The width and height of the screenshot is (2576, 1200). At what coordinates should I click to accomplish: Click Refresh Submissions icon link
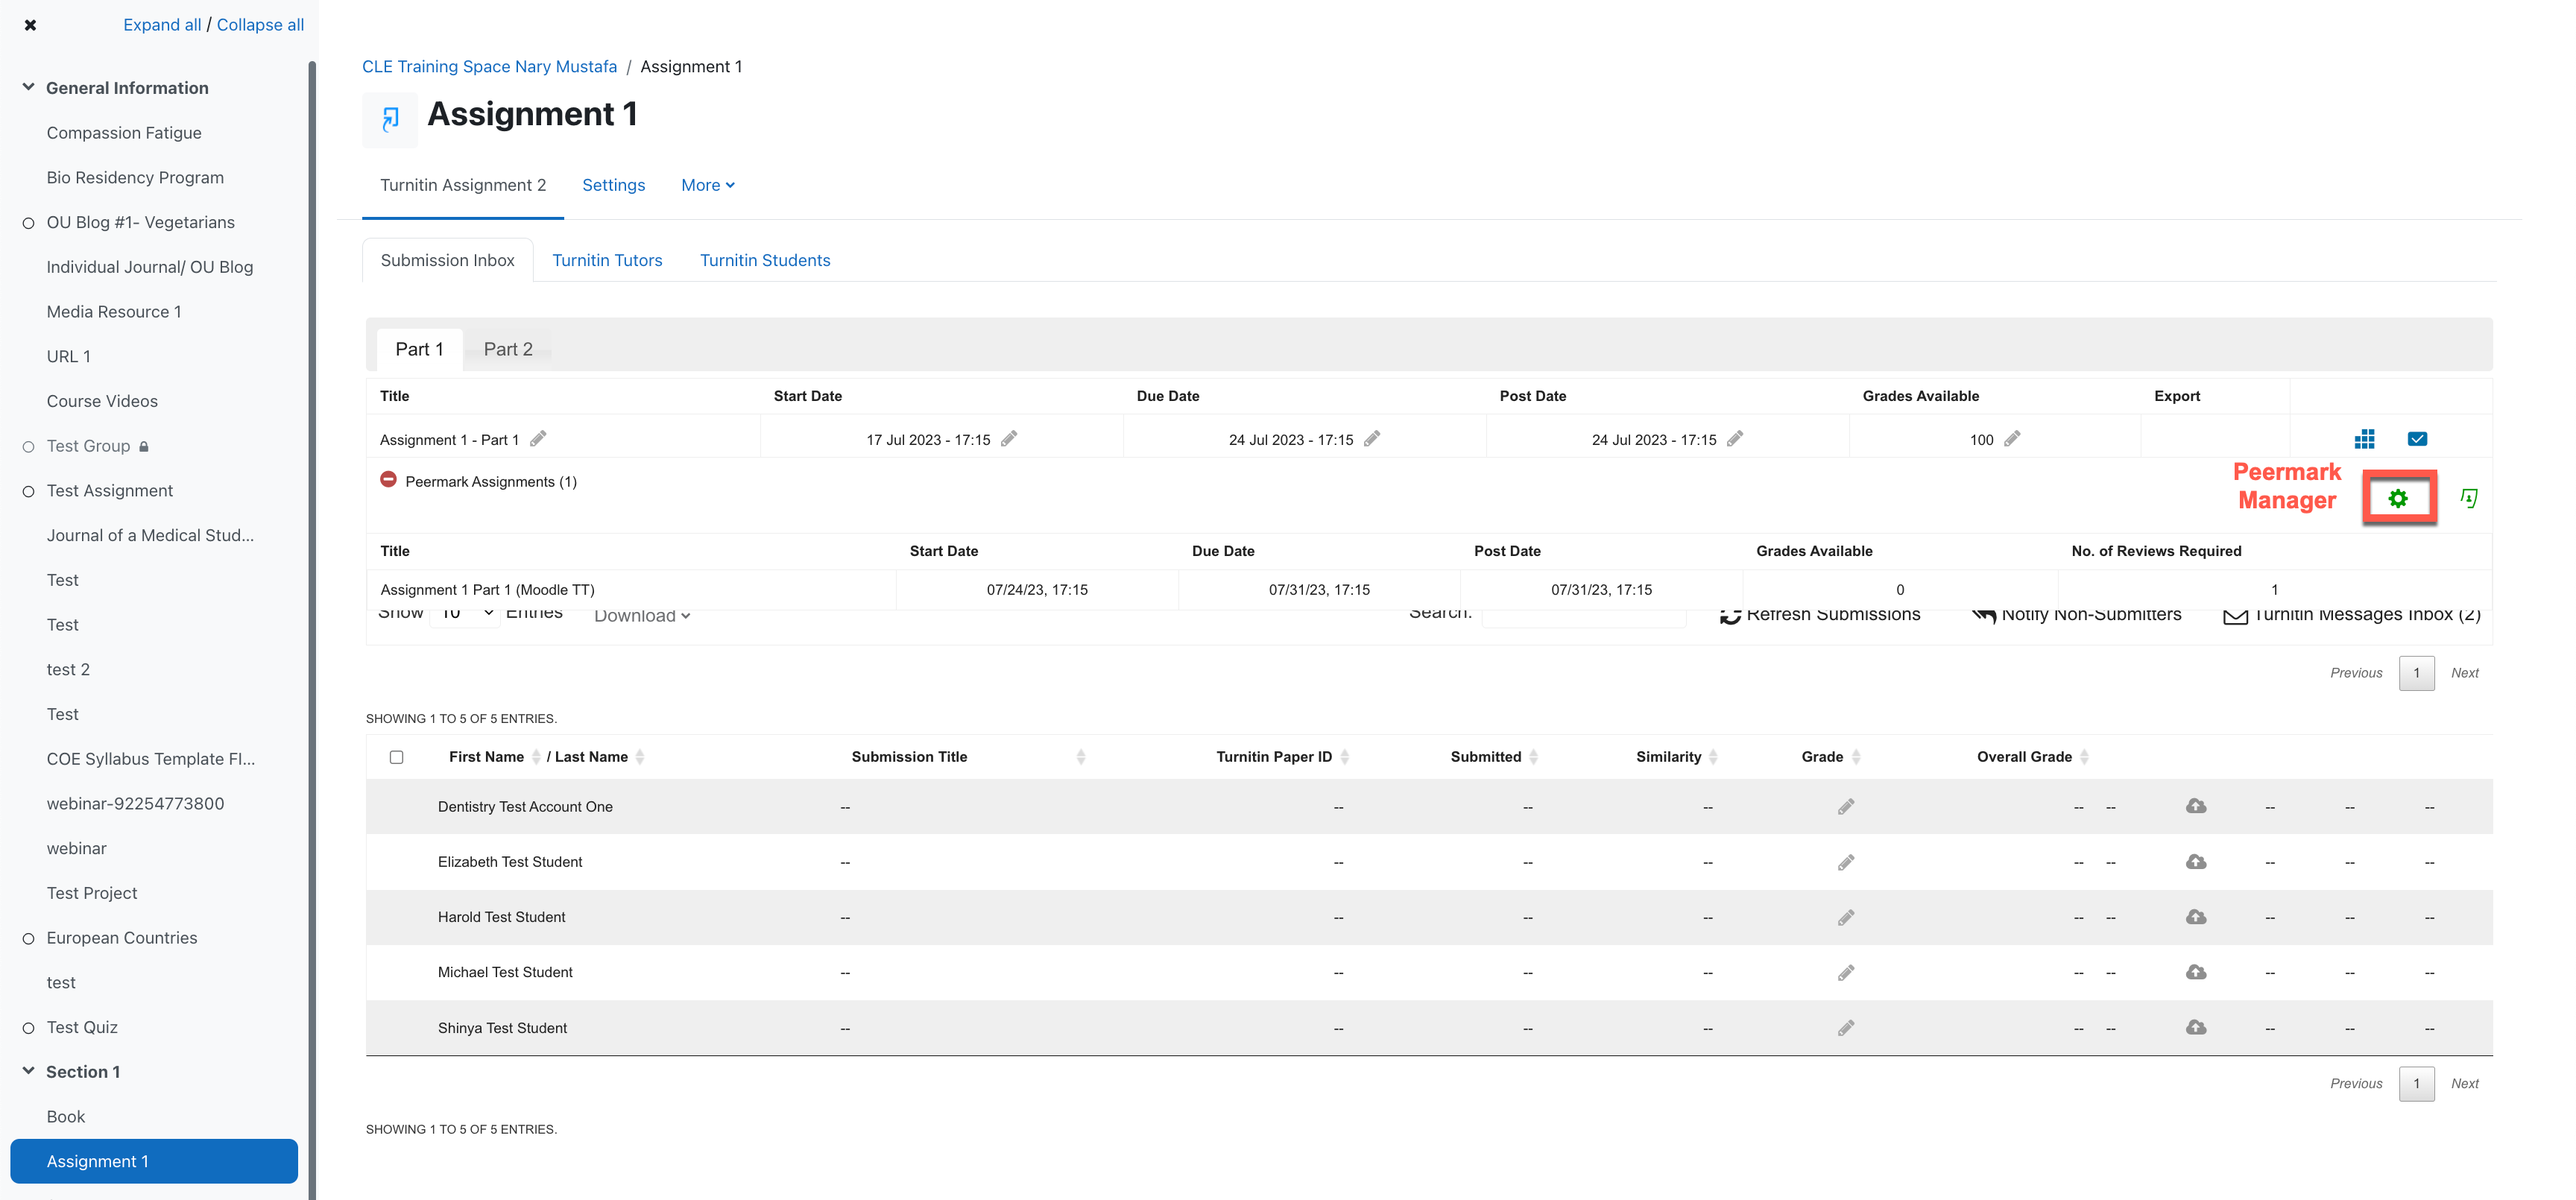1820,616
